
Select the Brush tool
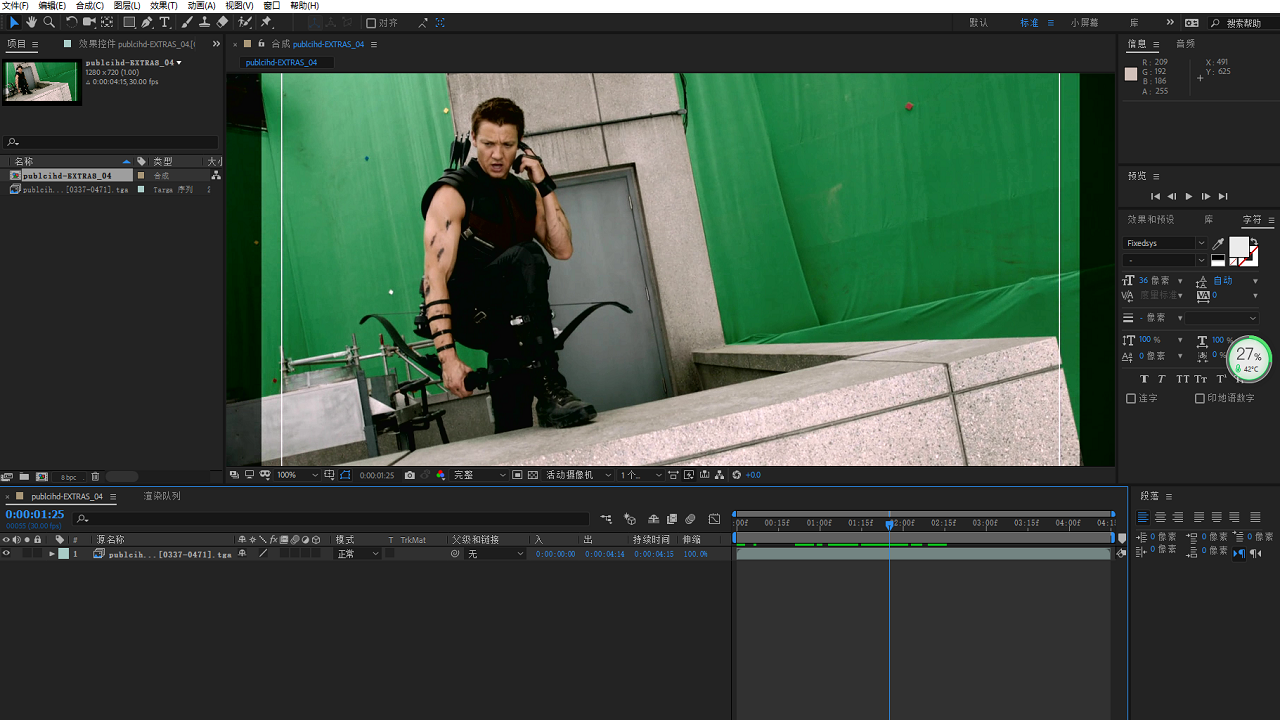187,22
